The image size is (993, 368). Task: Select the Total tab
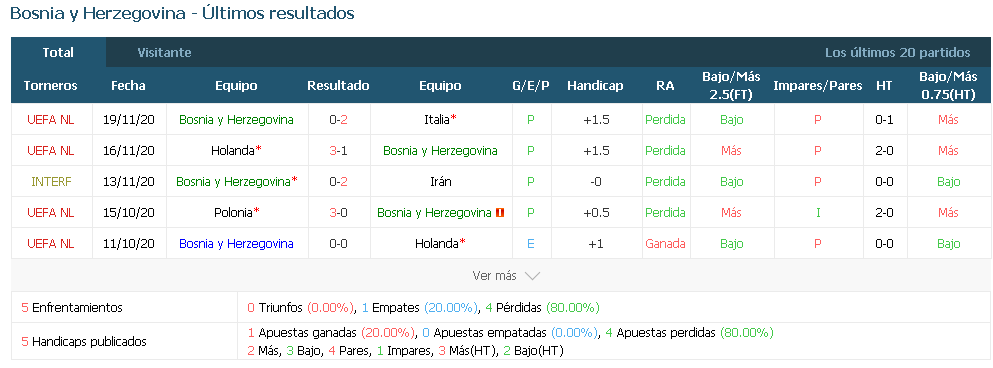tap(58, 53)
